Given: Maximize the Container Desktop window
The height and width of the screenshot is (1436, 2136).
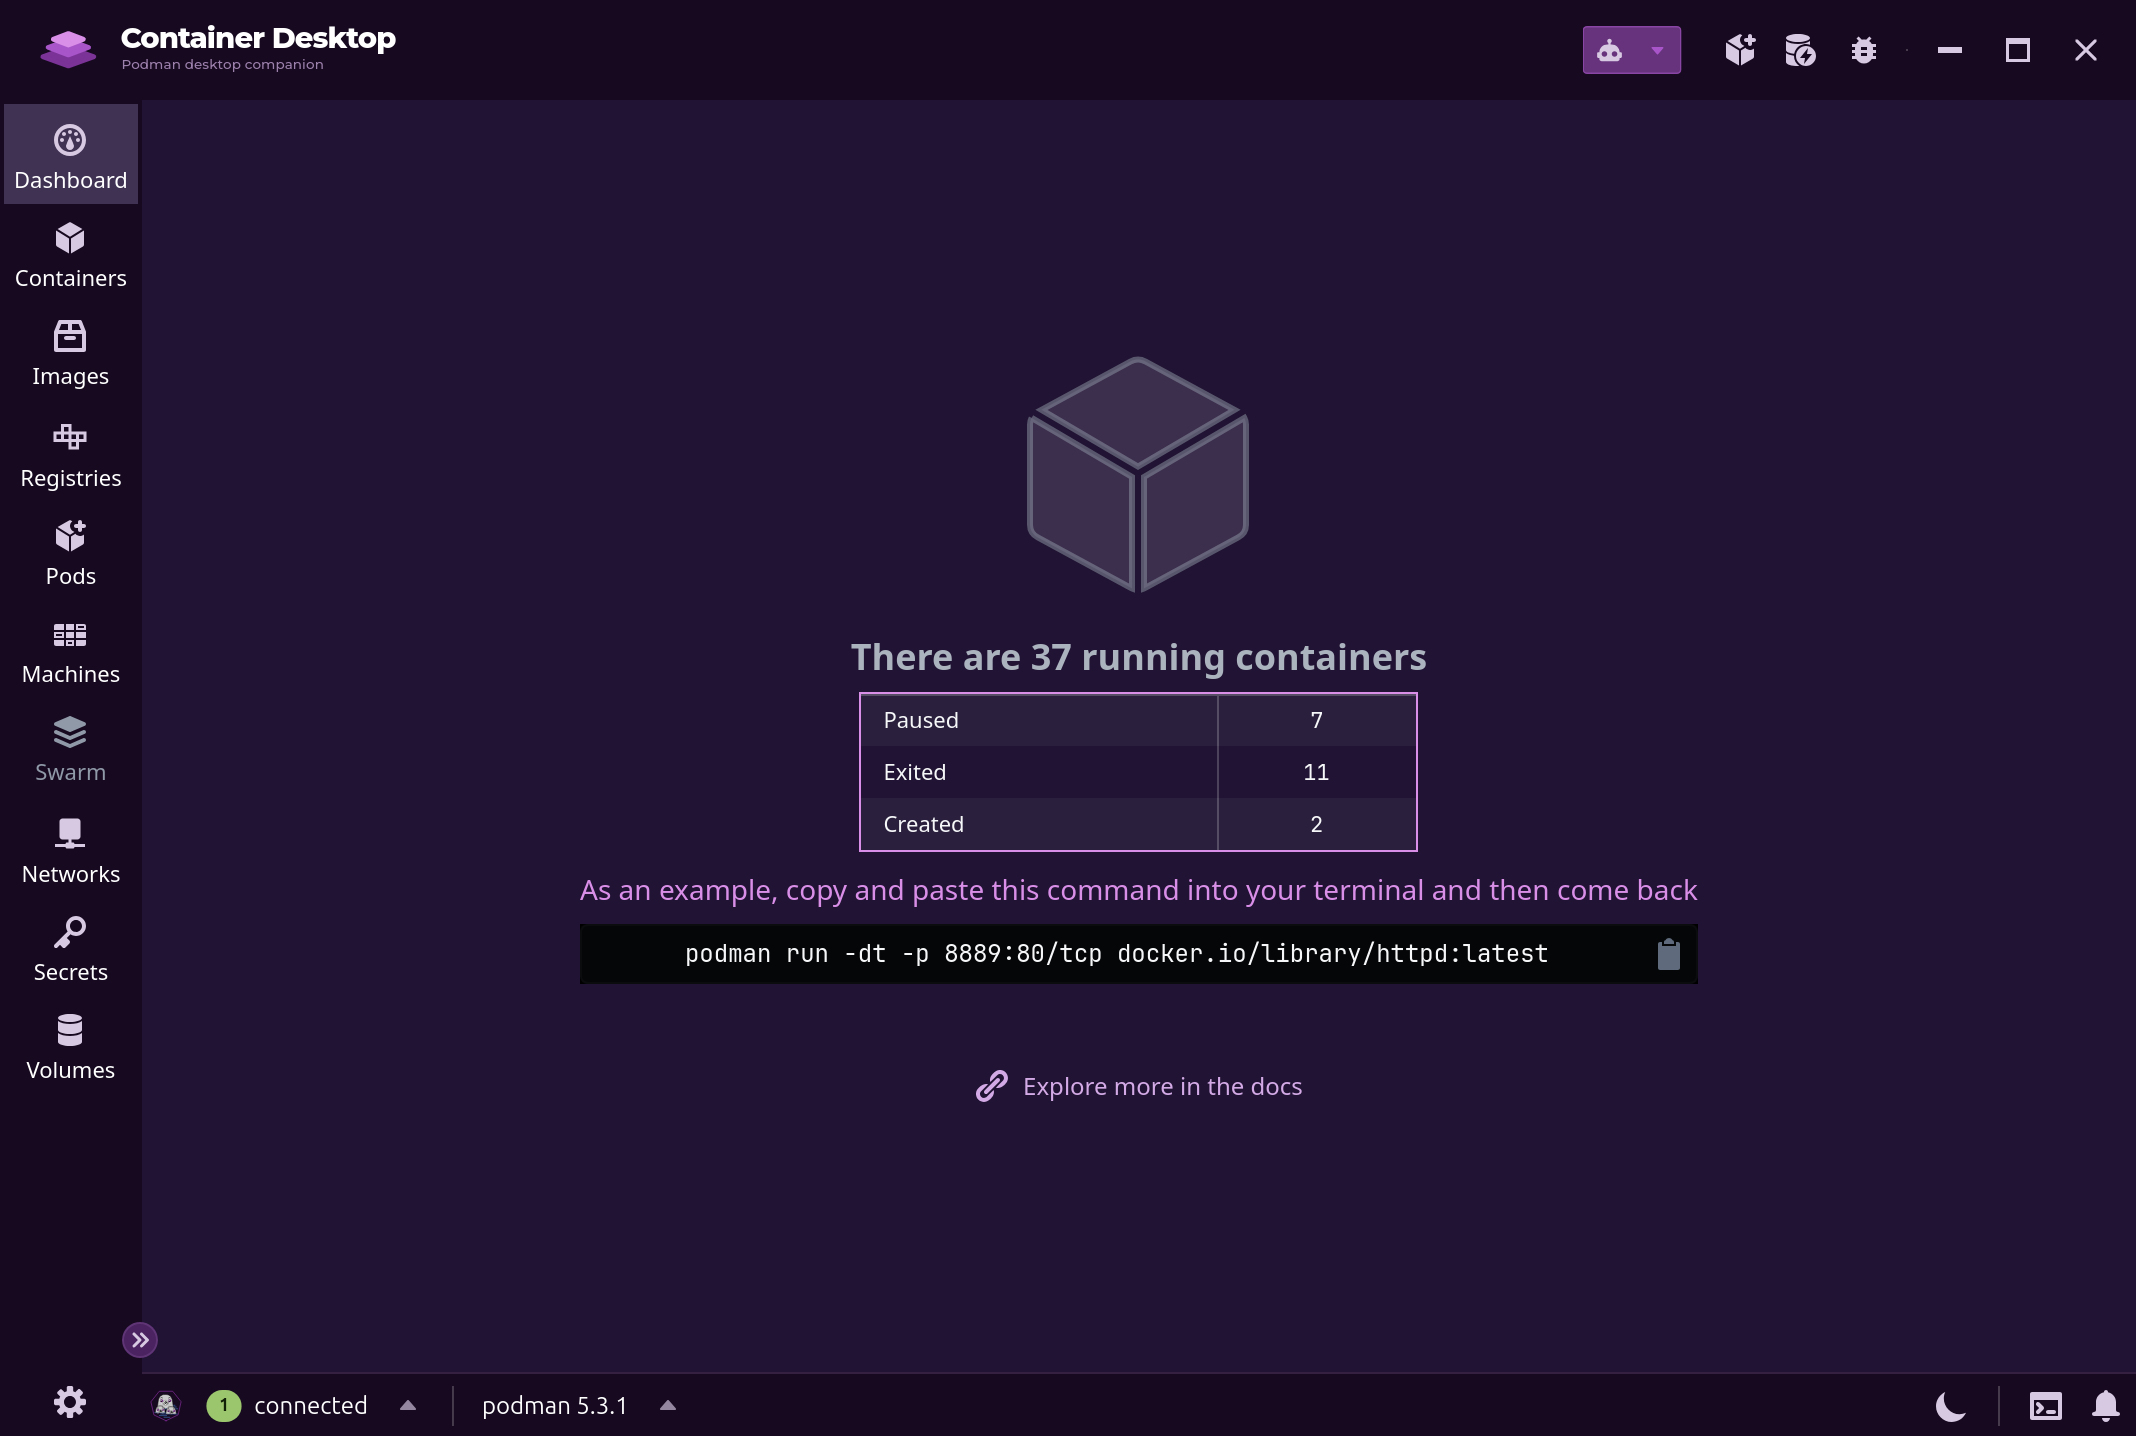Looking at the screenshot, I should click(x=2018, y=50).
